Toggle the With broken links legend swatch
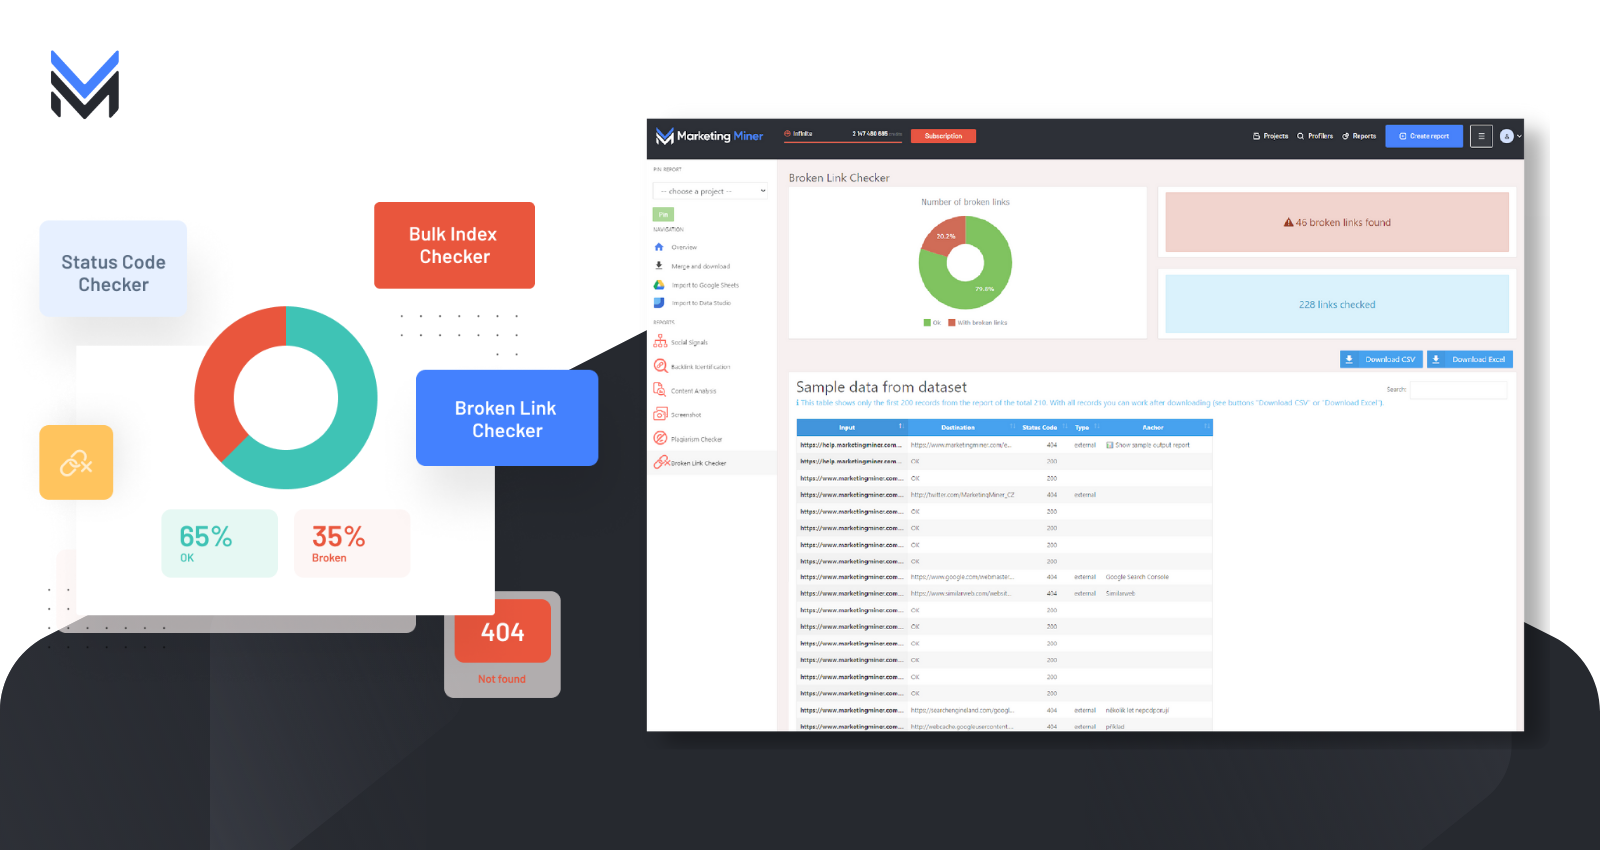The image size is (1600, 850). click(951, 323)
